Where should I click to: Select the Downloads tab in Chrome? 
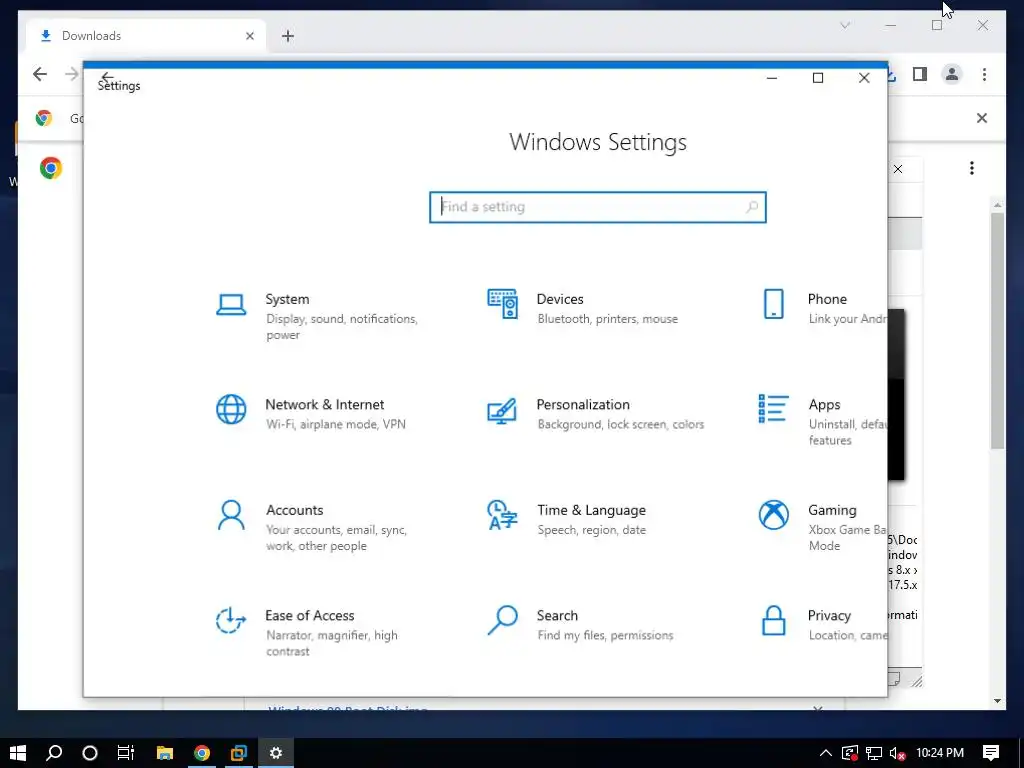click(146, 36)
